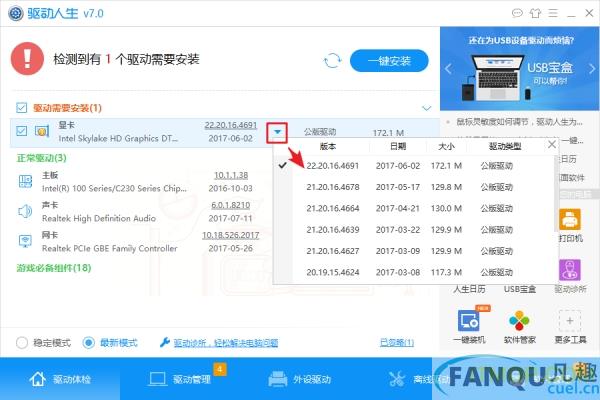The width and height of the screenshot is (600, 400).
Task: Expand the 游戏必备组件(18) section
Action: 54,268
